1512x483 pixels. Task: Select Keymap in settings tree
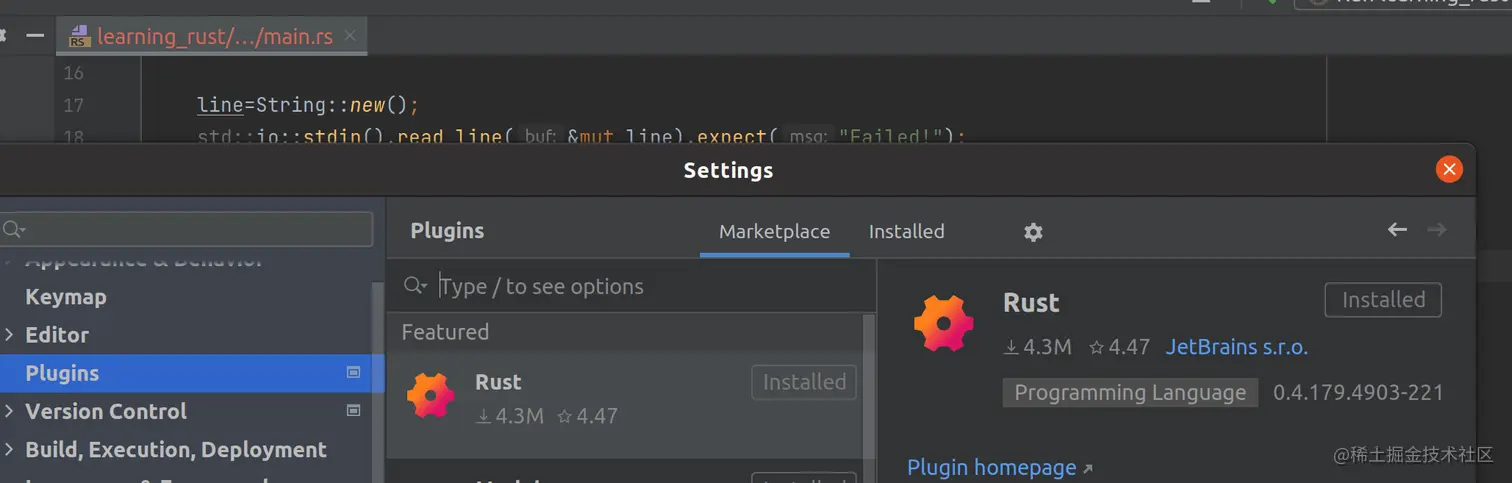tap(66, 297)
